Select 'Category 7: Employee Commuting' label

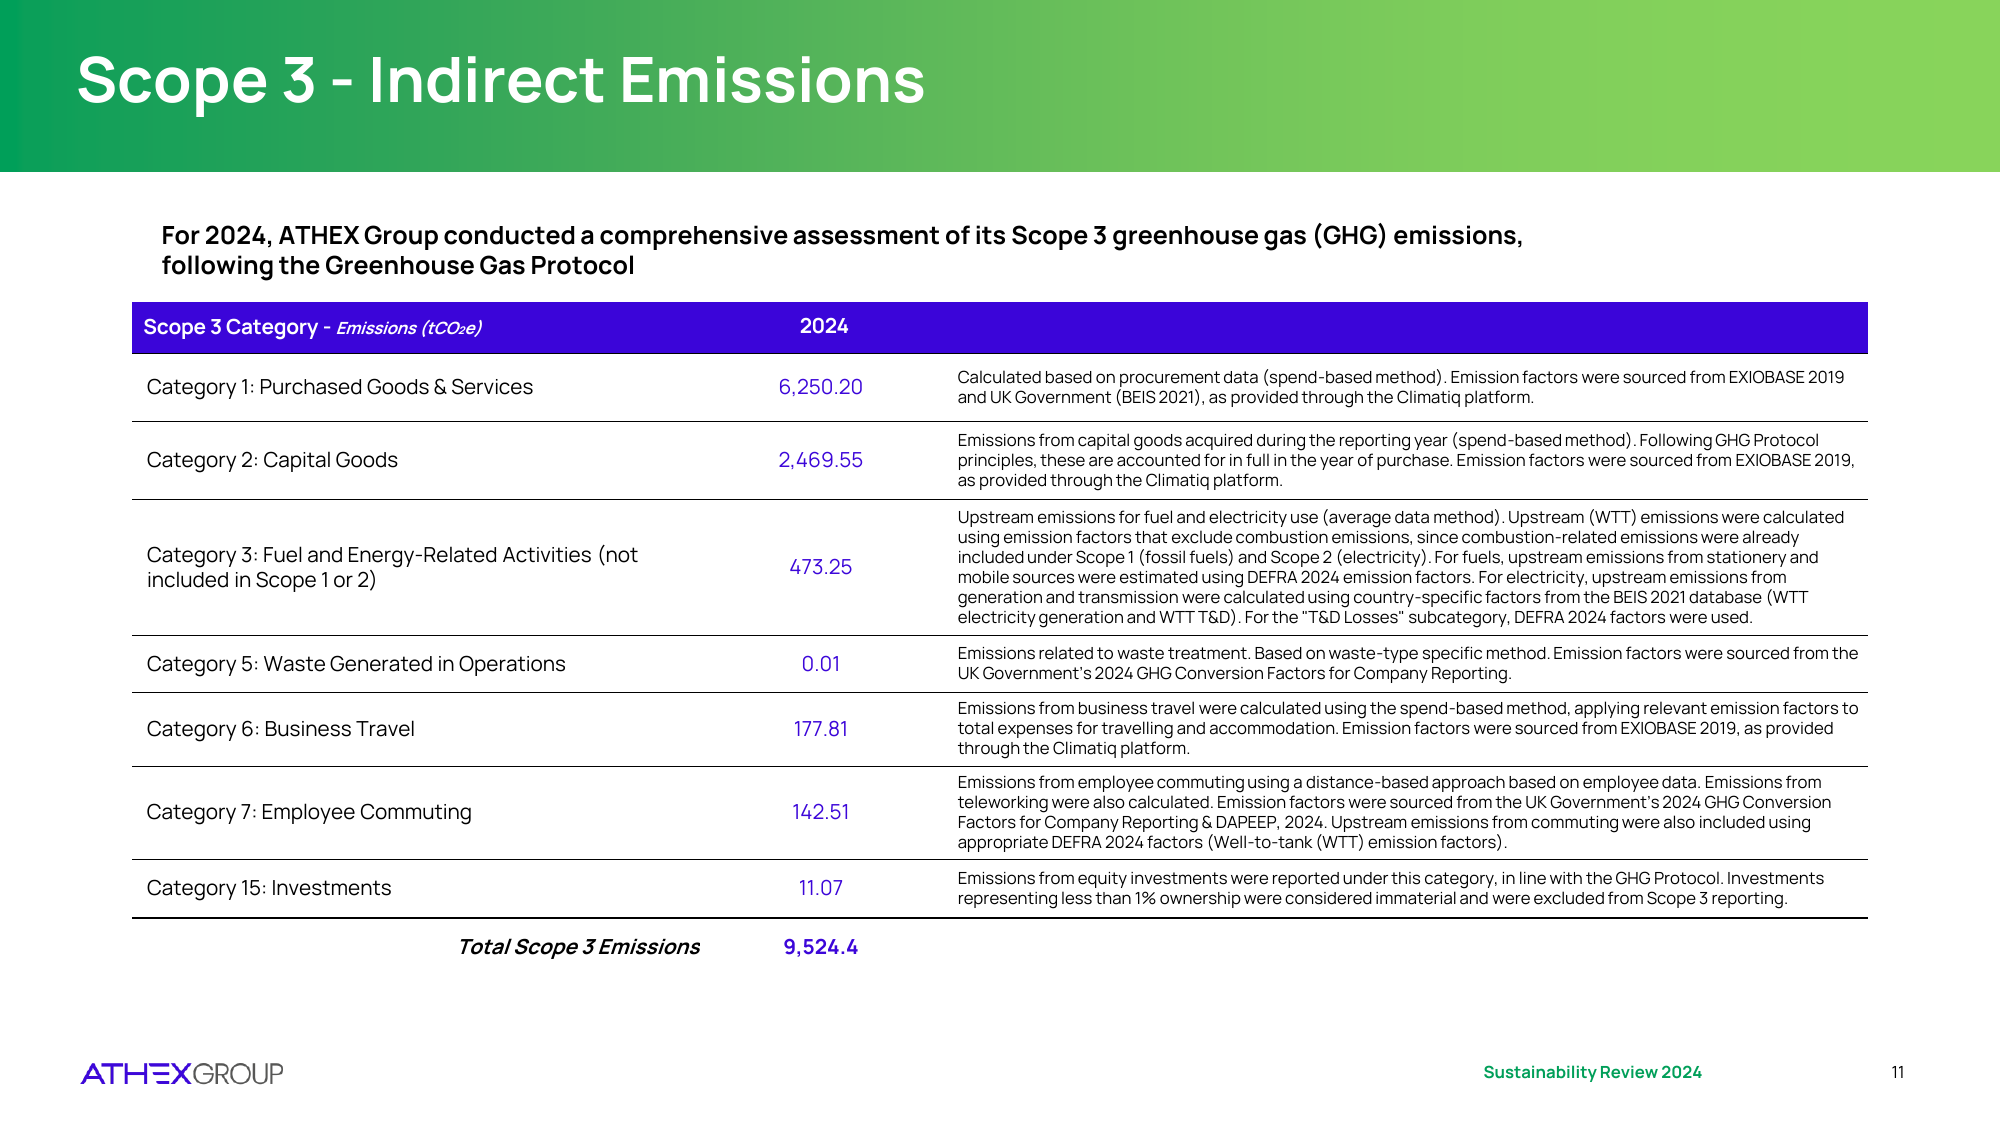[x=309, y=812]
